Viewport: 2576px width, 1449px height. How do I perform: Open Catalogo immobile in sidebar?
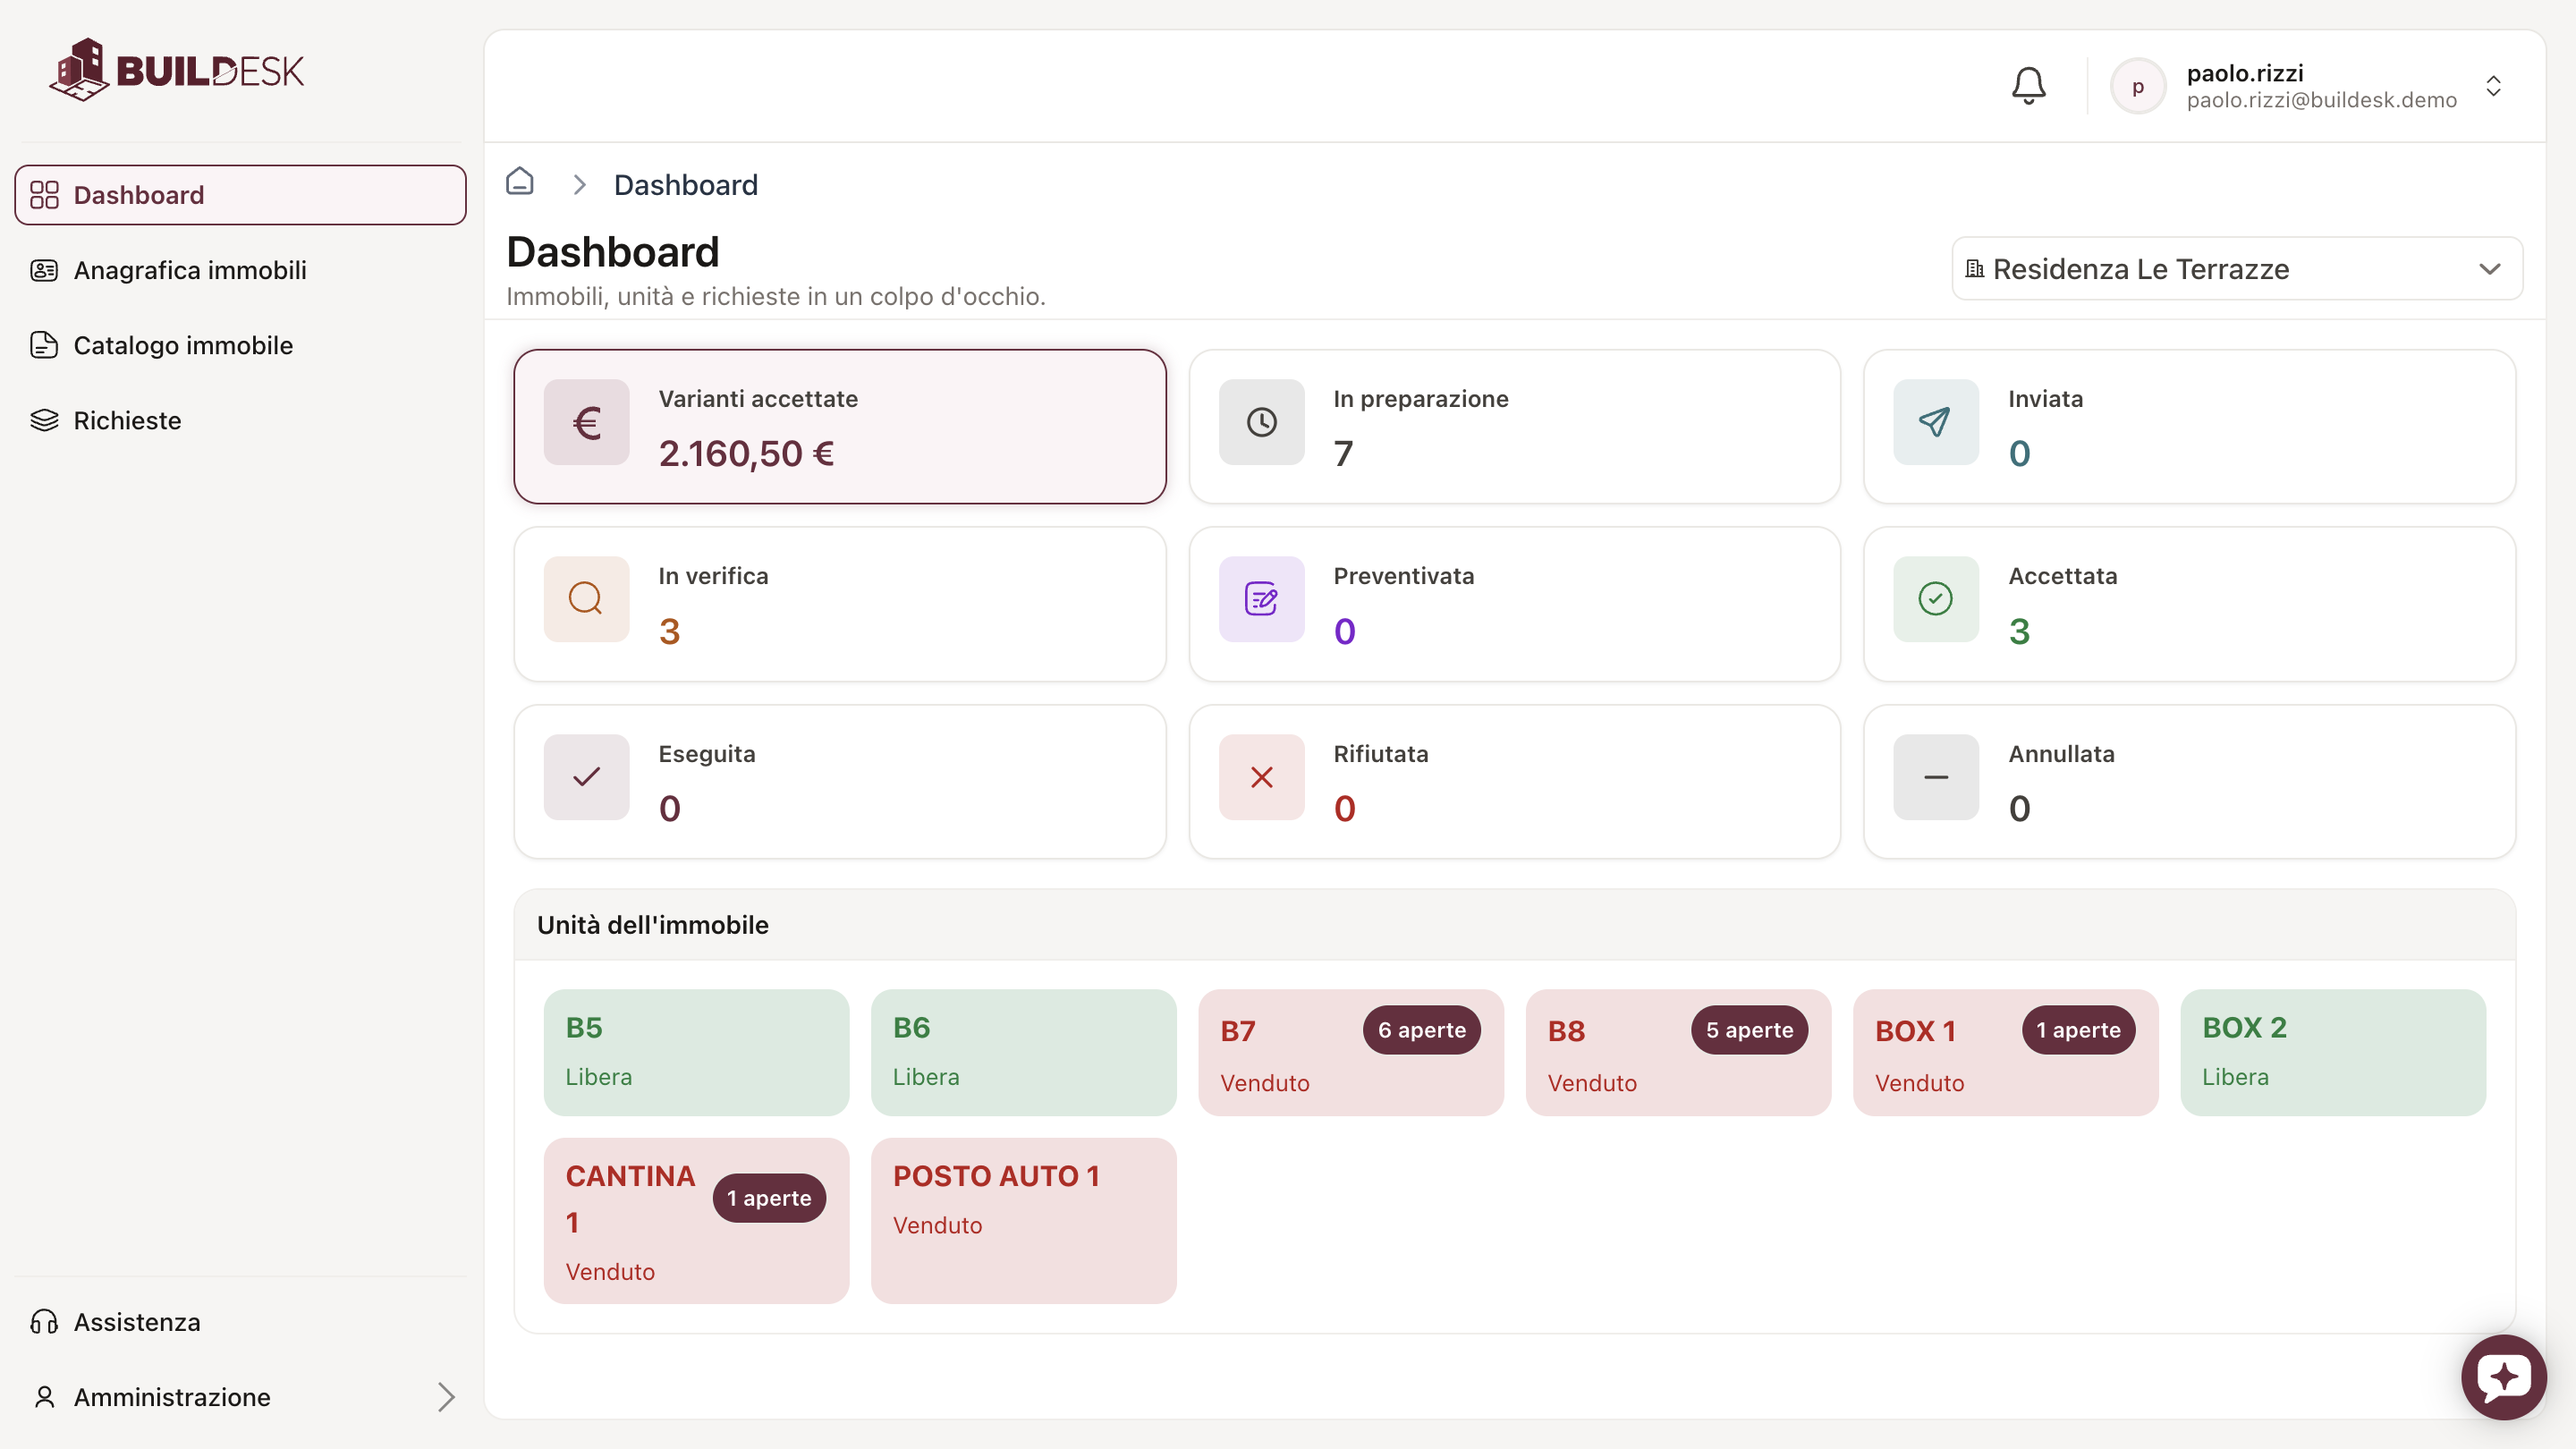click(x=240, y=345)
